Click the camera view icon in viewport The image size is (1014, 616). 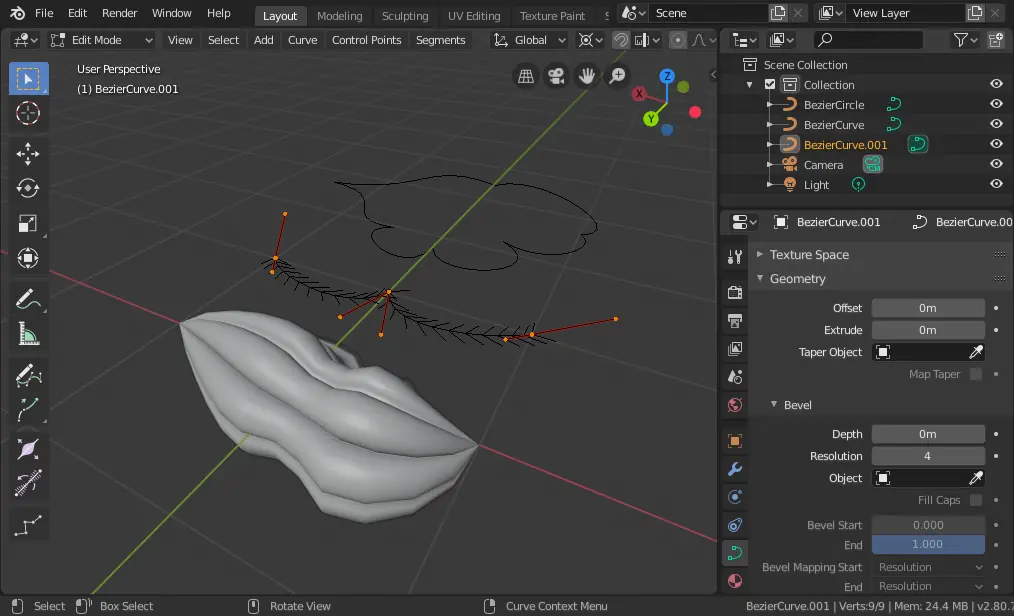click(x=556, y=76)
